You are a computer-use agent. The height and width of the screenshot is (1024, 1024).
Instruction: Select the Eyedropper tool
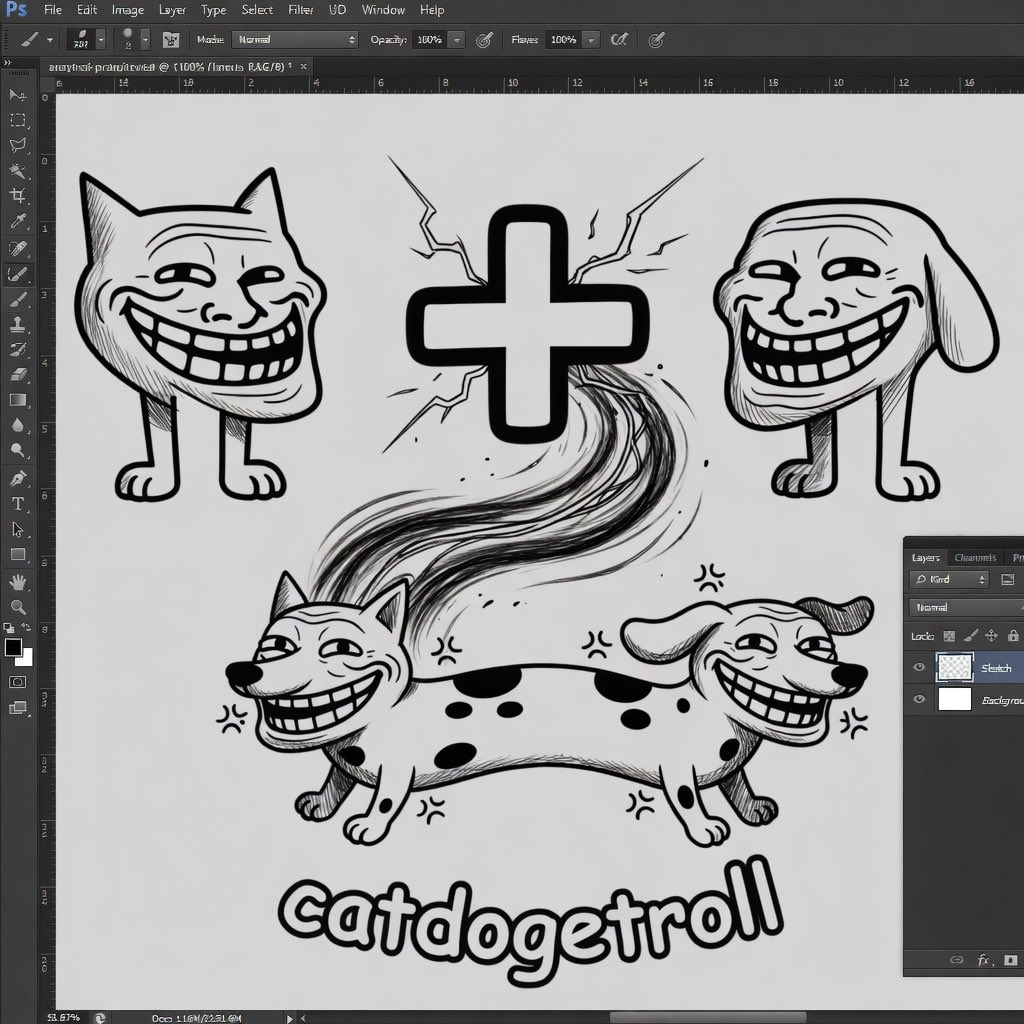click(x=18, y=222)
